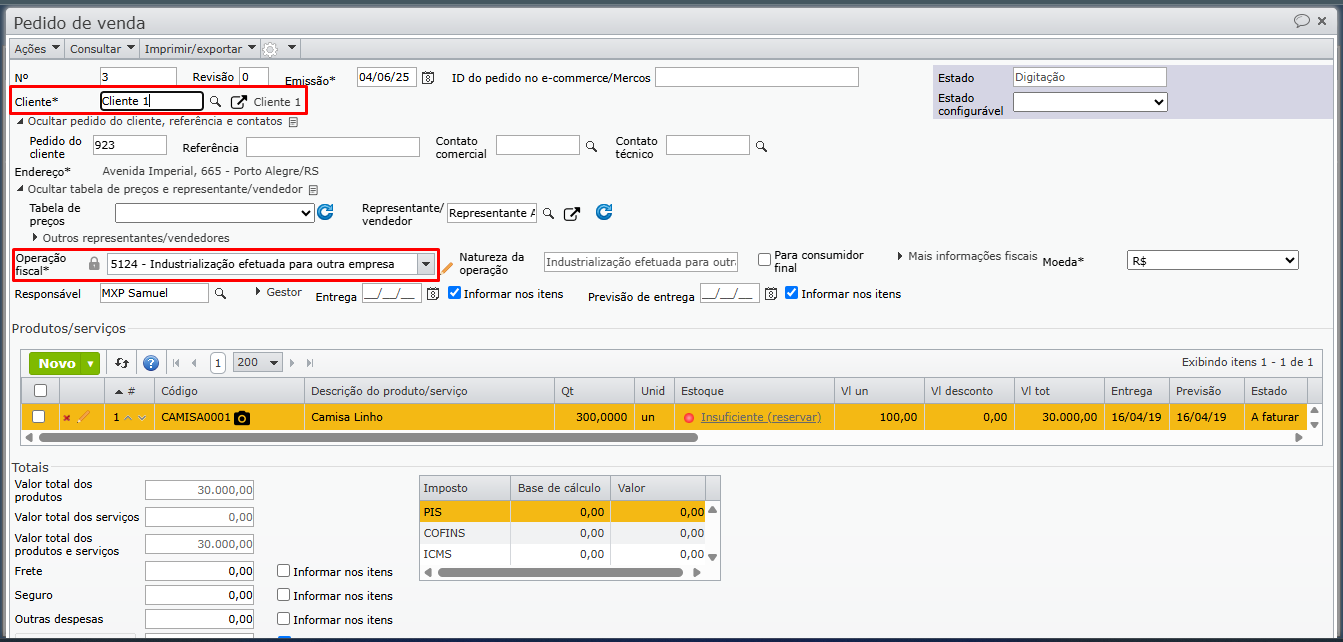This screenshot has height=642, width=1343.
Task: Click the Pedido do cliente input field
Action: (131, 146)
